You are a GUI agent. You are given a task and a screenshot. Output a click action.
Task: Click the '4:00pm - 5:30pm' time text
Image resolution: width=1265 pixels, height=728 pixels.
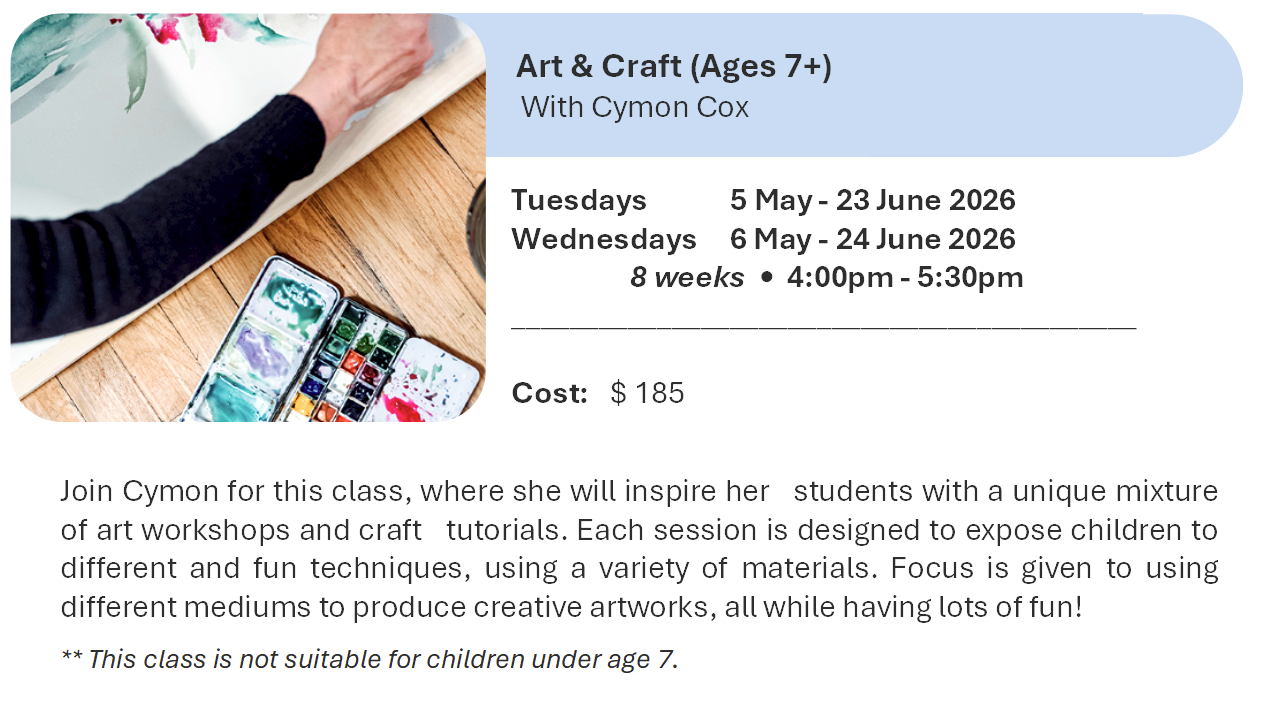click(905, 277)
